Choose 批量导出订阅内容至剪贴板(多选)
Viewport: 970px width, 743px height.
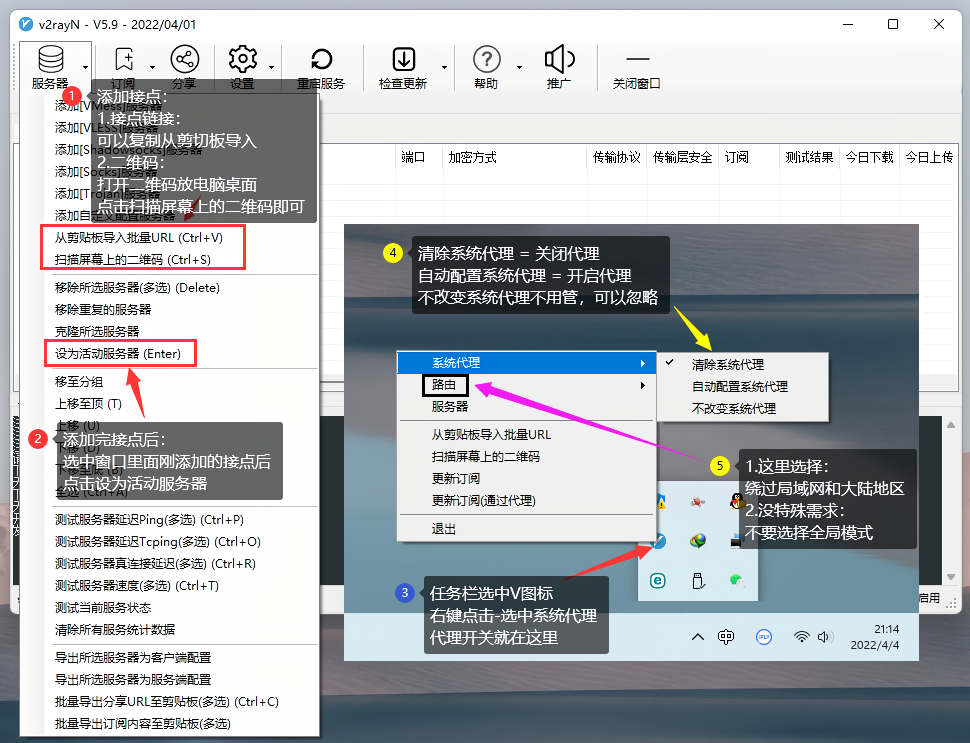tap(142, 724)
